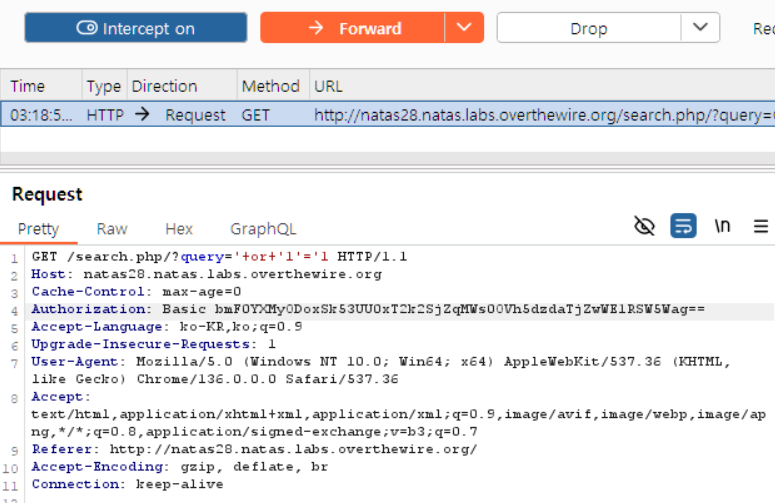The height and width of the screenshot is (503, 775).
Task: Select the GraphQL tab
Action: click(x=263, y=229)
